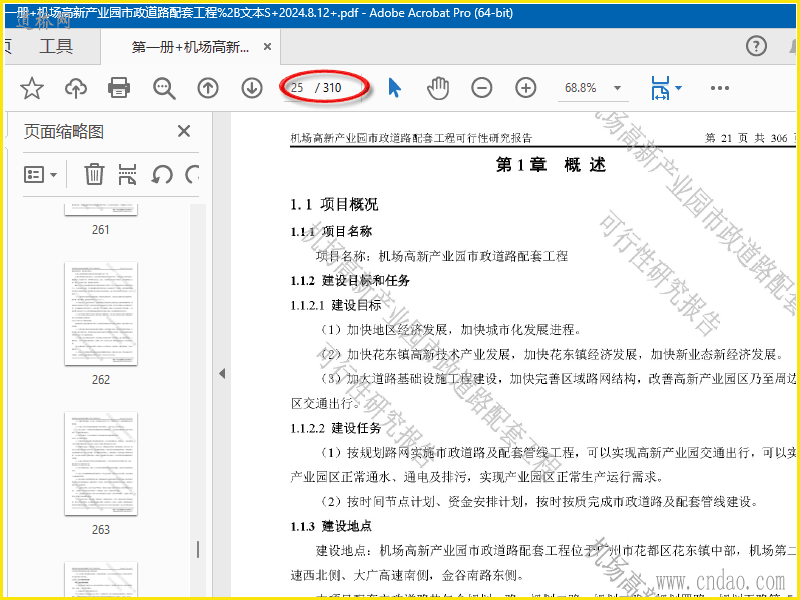Rotate pages clockwise
This screenshot has height=600, width=800.
point(192,175)
